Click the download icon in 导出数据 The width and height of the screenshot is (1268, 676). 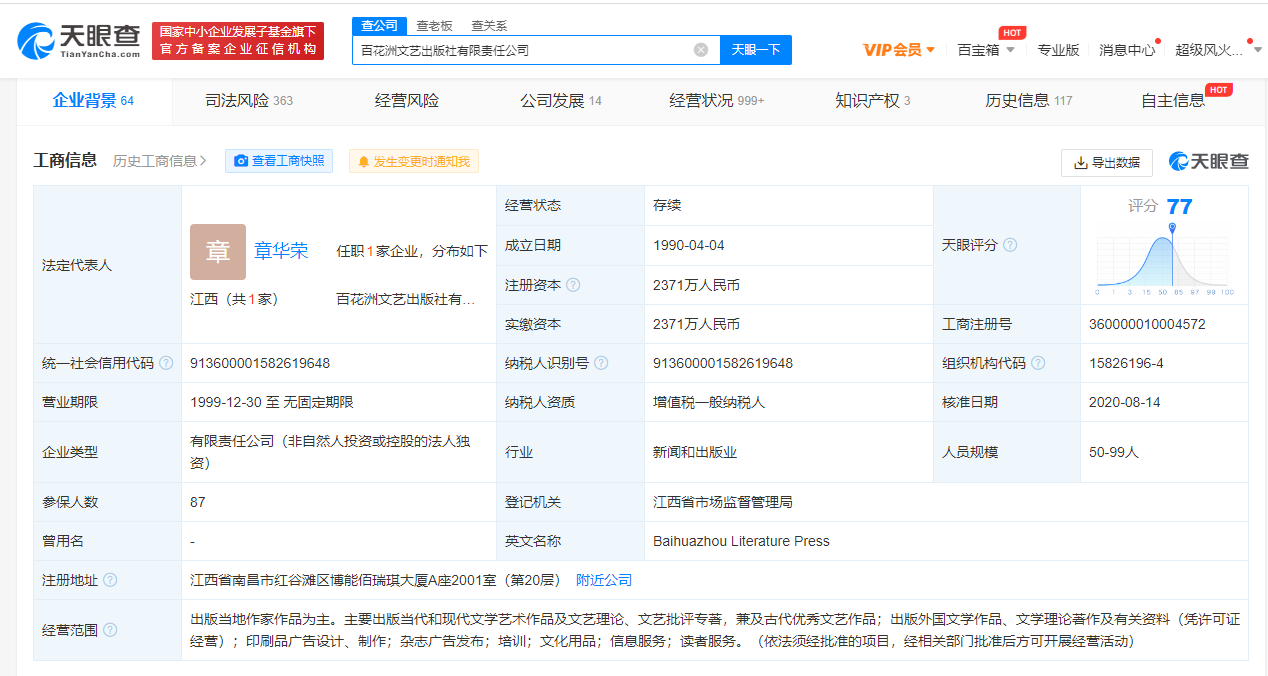(1080, 162)
